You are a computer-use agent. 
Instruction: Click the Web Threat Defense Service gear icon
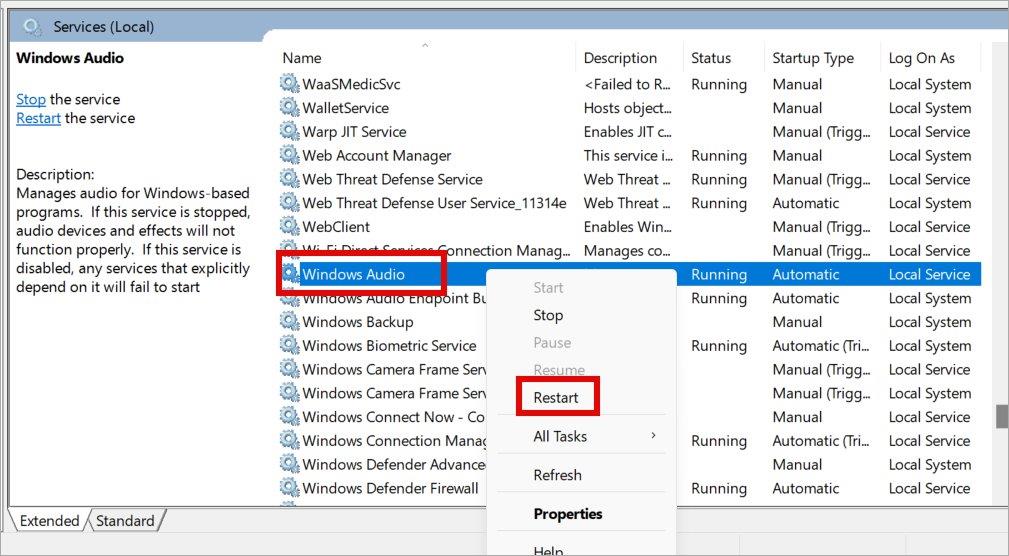(x=290, y=179)
